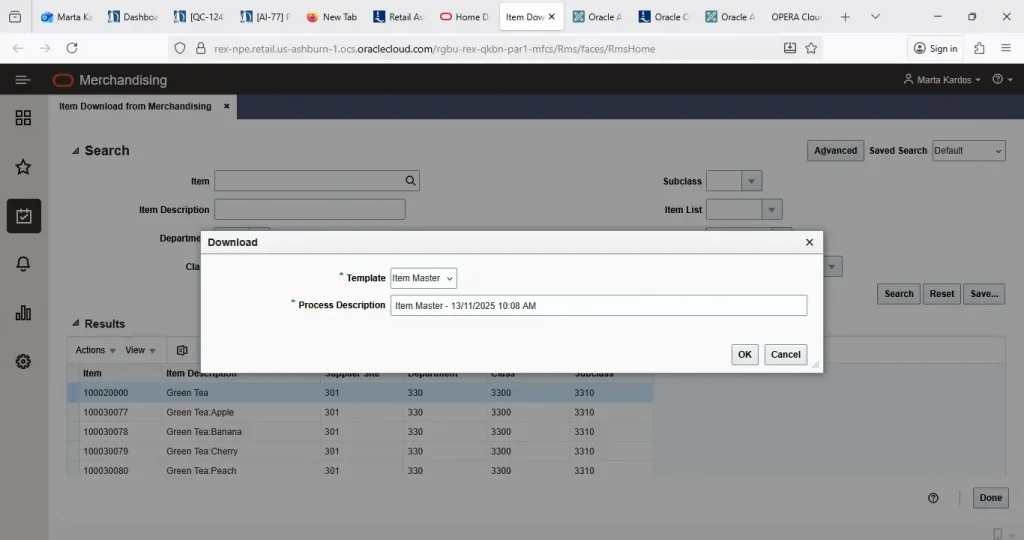
Task: Click the application grid icon in sidebar
Action: click(x=24, y=118)
